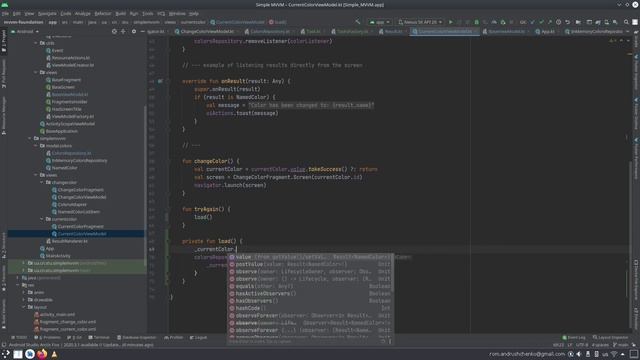
Task: Click the CurrentColorViewModel breadcrumb in navigation bar
Action: (x=237, y=22)
